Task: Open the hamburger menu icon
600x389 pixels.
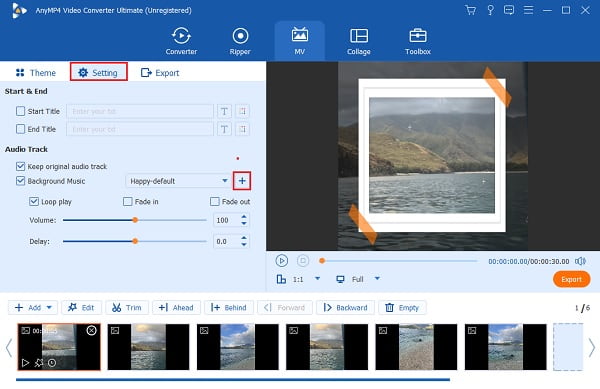Action: (x=528, y=10)
